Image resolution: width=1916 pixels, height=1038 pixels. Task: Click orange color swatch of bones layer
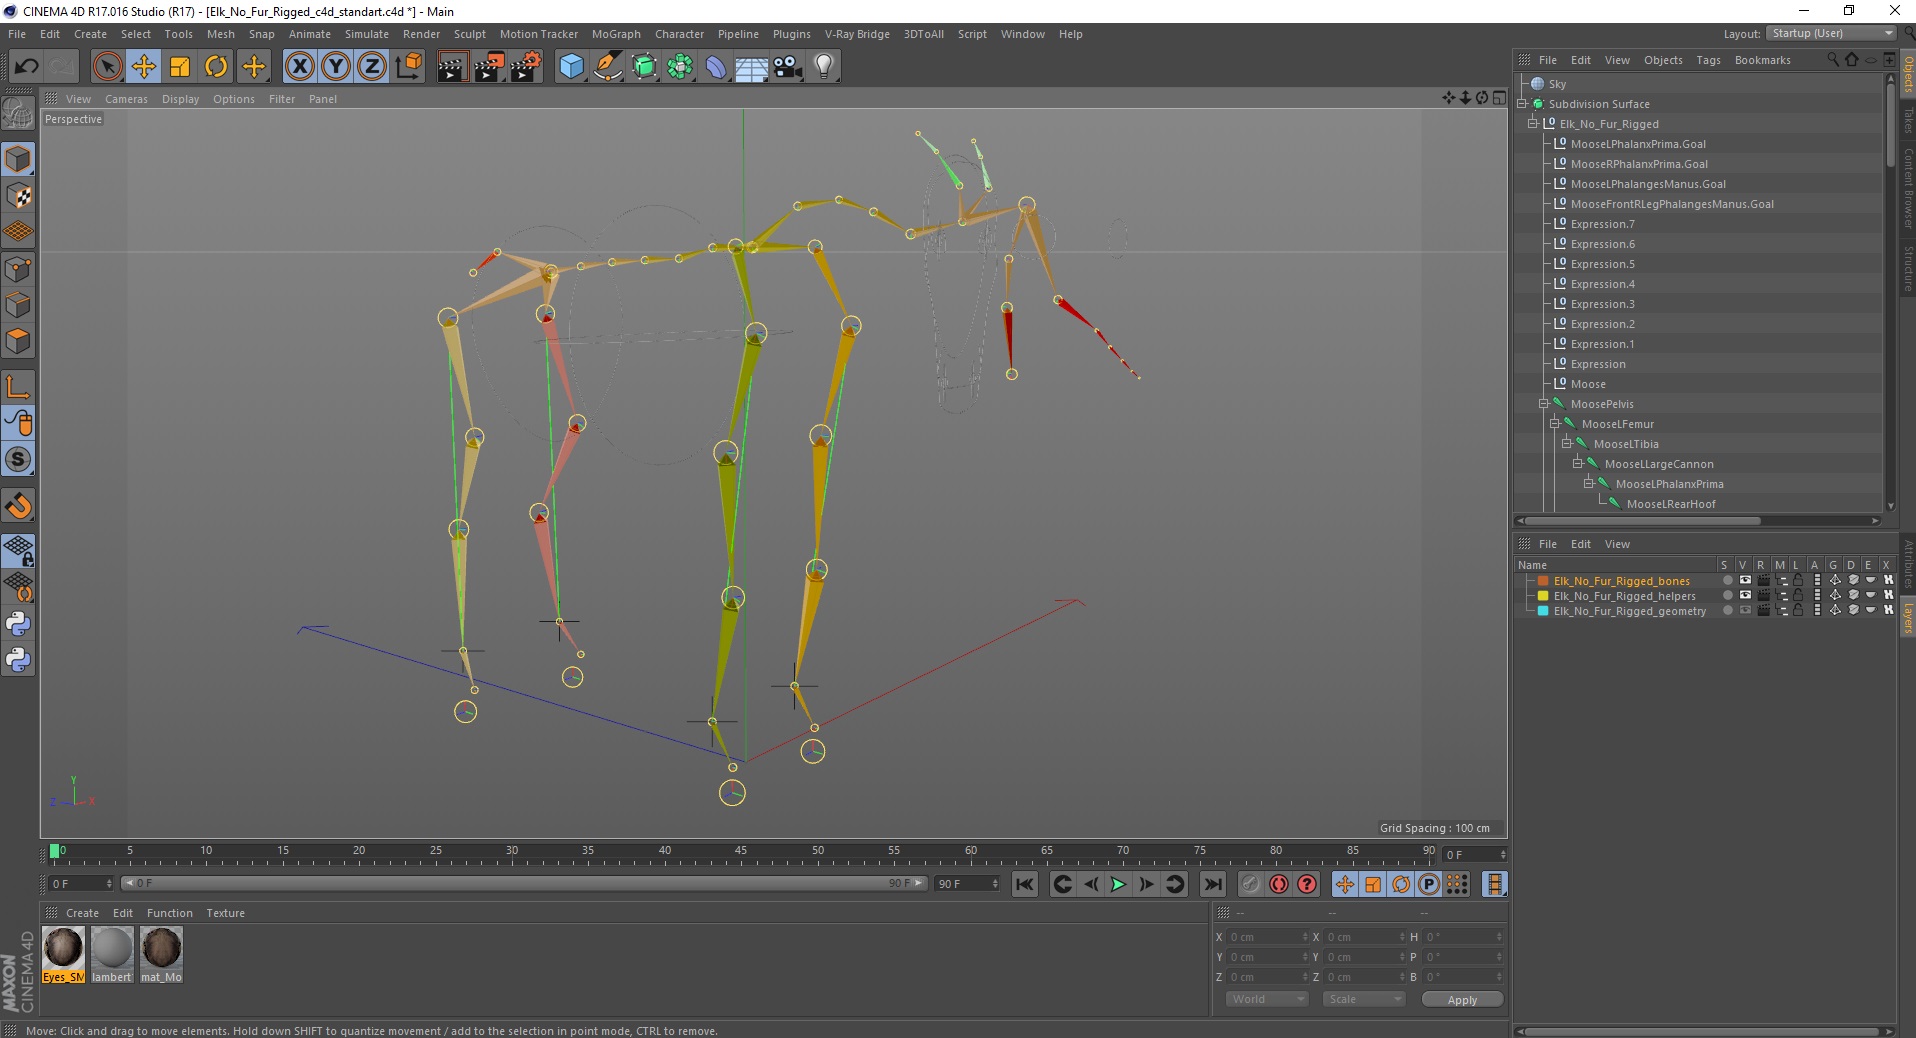tap(1543, 581)
